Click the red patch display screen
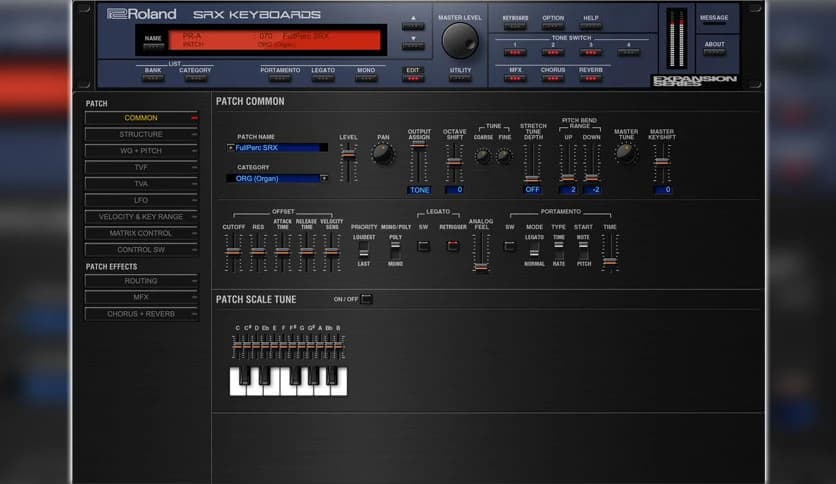This screenshot has width=836, height=484. [x=275, y=40]
